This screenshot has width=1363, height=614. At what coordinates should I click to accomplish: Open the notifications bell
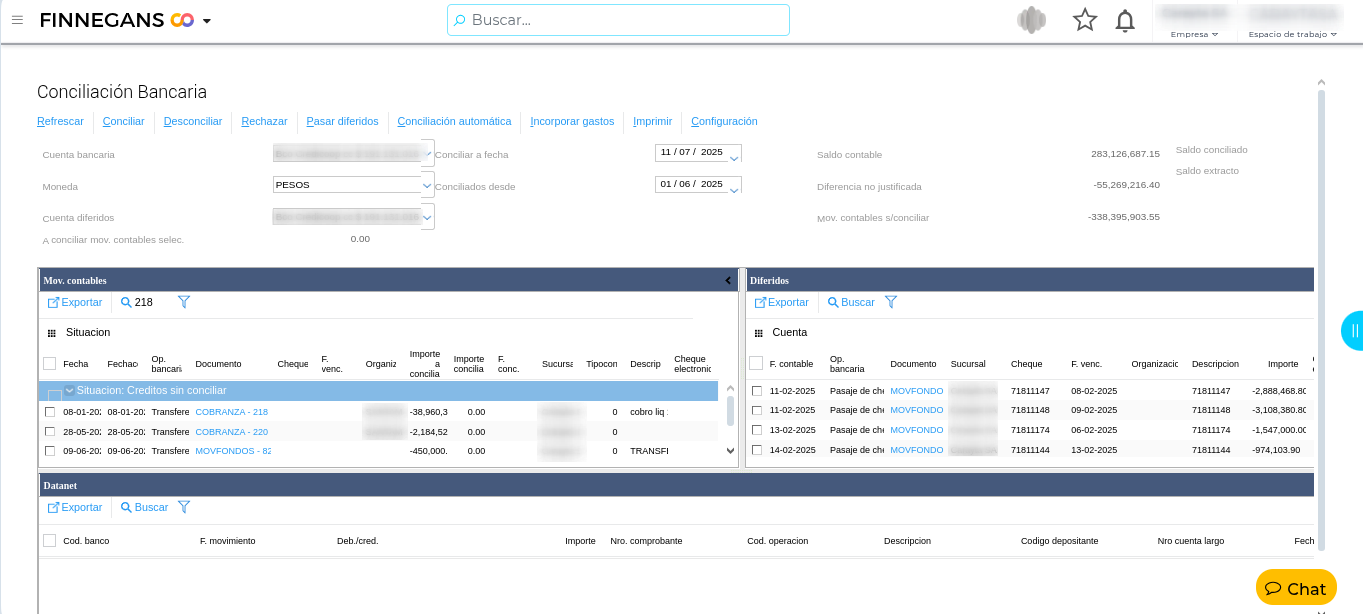[1125, 20]
